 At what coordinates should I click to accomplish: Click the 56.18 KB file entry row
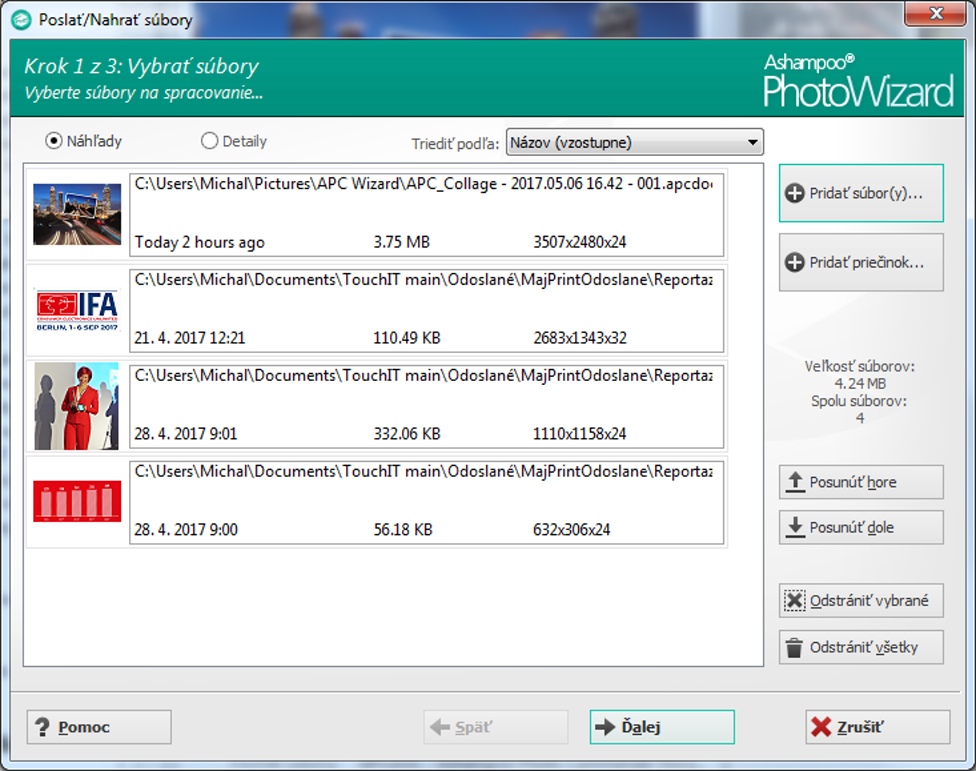pyautogui.click(x=427, y=502)
